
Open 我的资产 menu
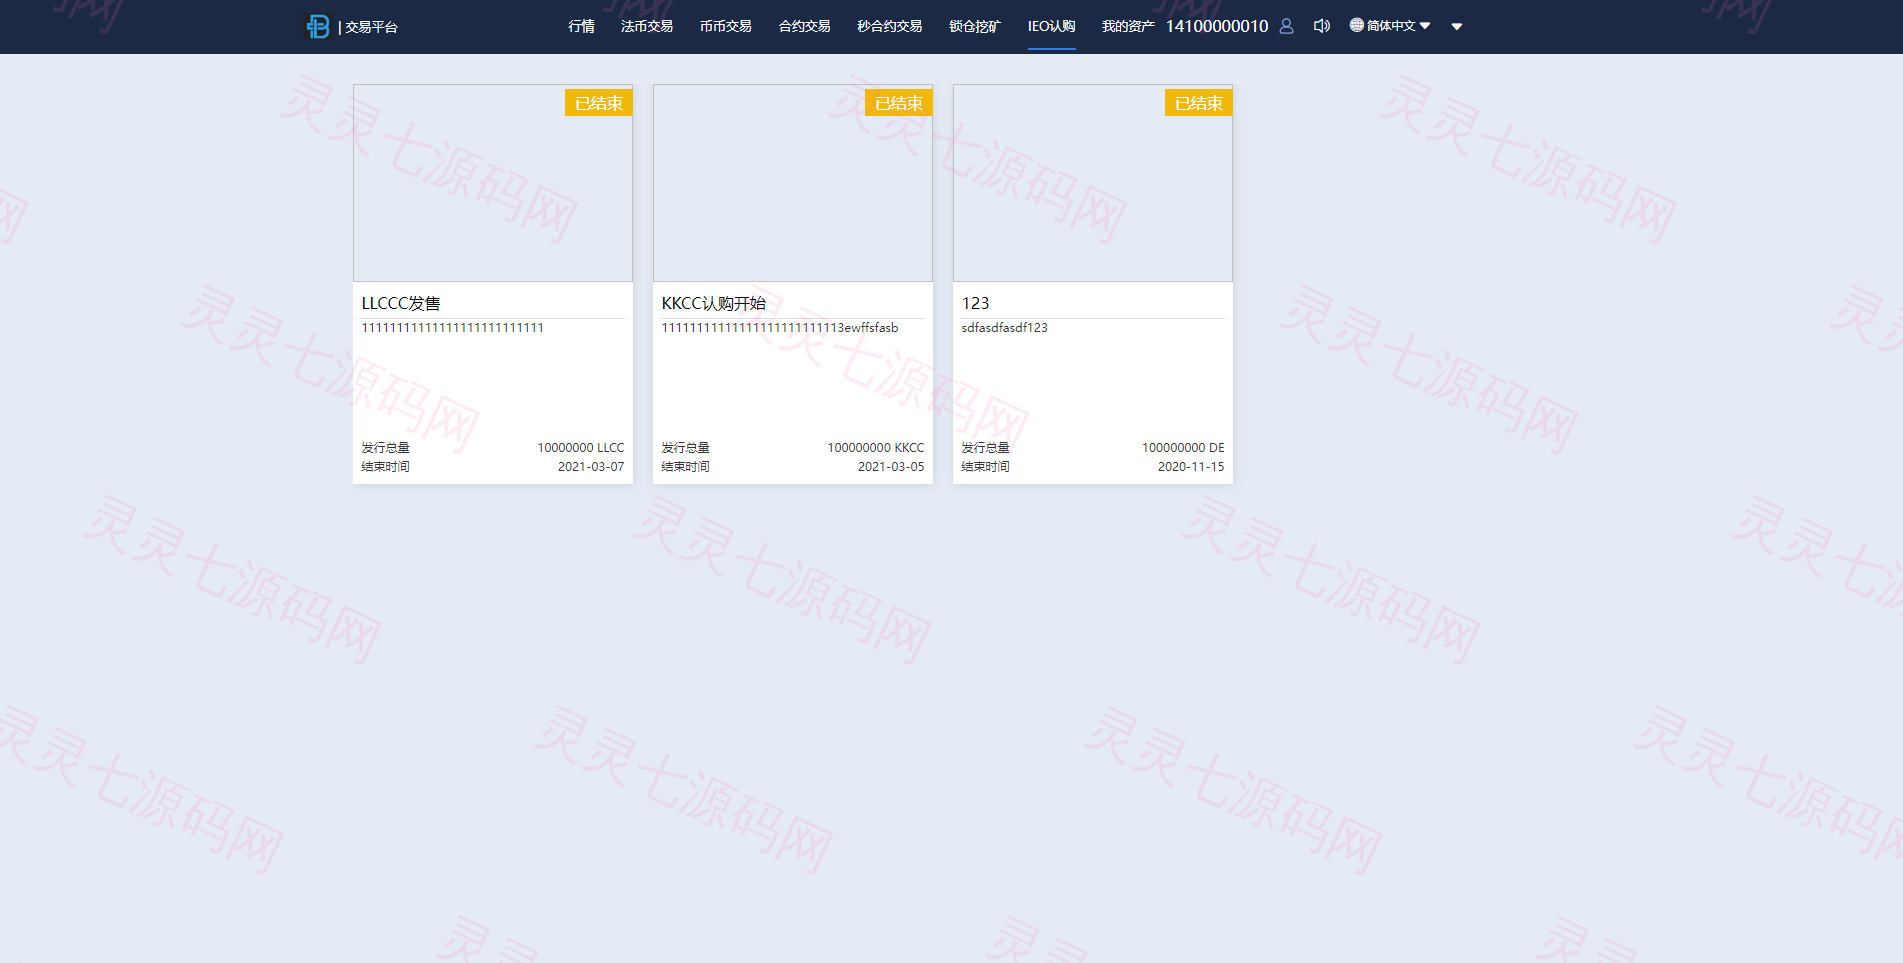pos(1127,26)
